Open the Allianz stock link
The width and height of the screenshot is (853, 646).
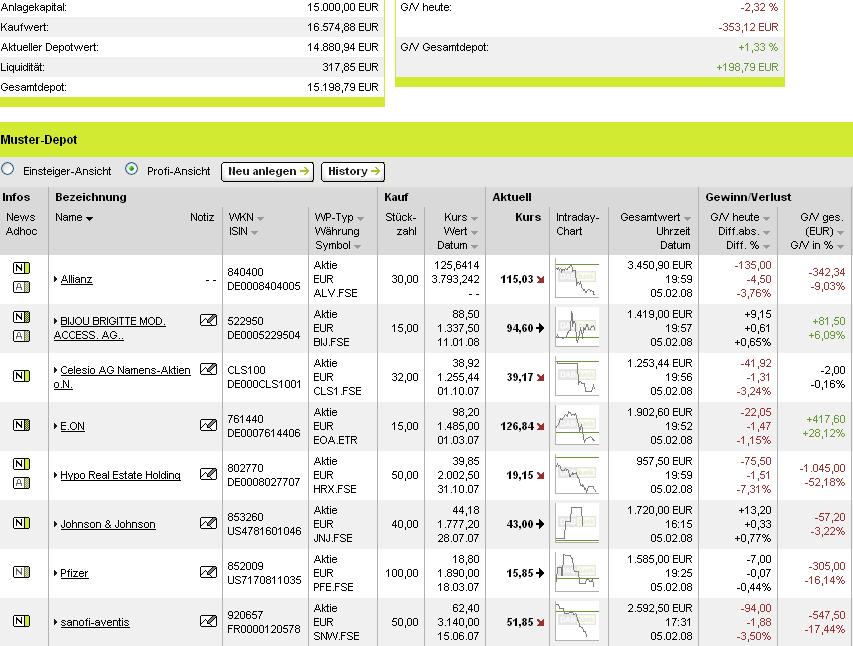point(76,279)
